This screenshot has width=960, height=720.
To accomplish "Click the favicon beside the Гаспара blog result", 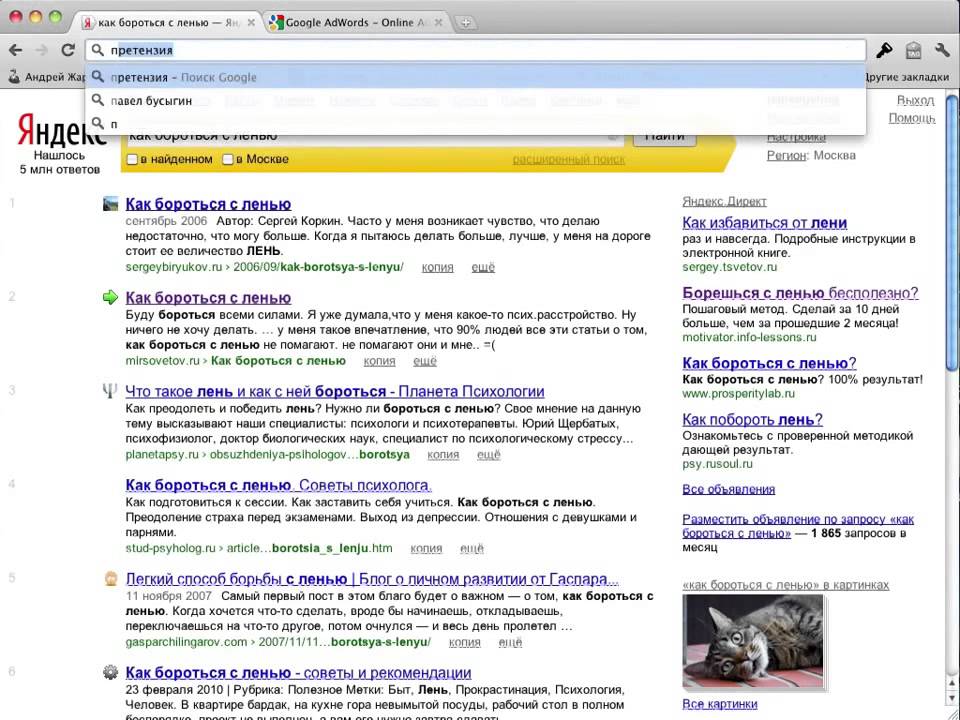I will [110, 579].
